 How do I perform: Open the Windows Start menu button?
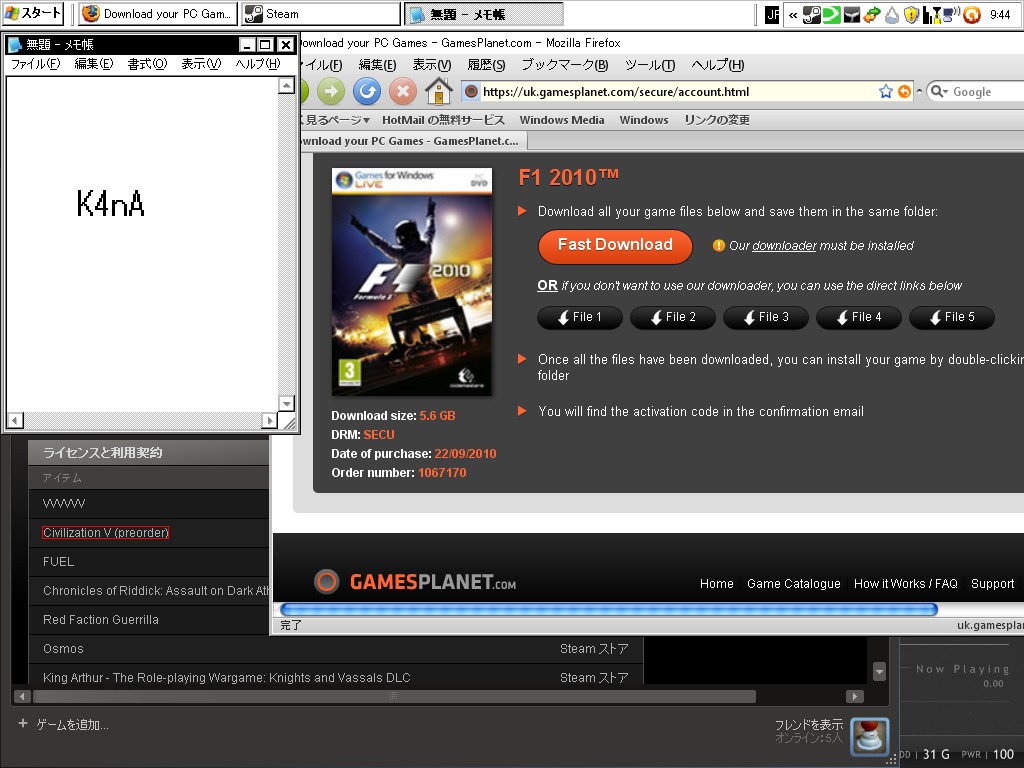pos(32,13)
